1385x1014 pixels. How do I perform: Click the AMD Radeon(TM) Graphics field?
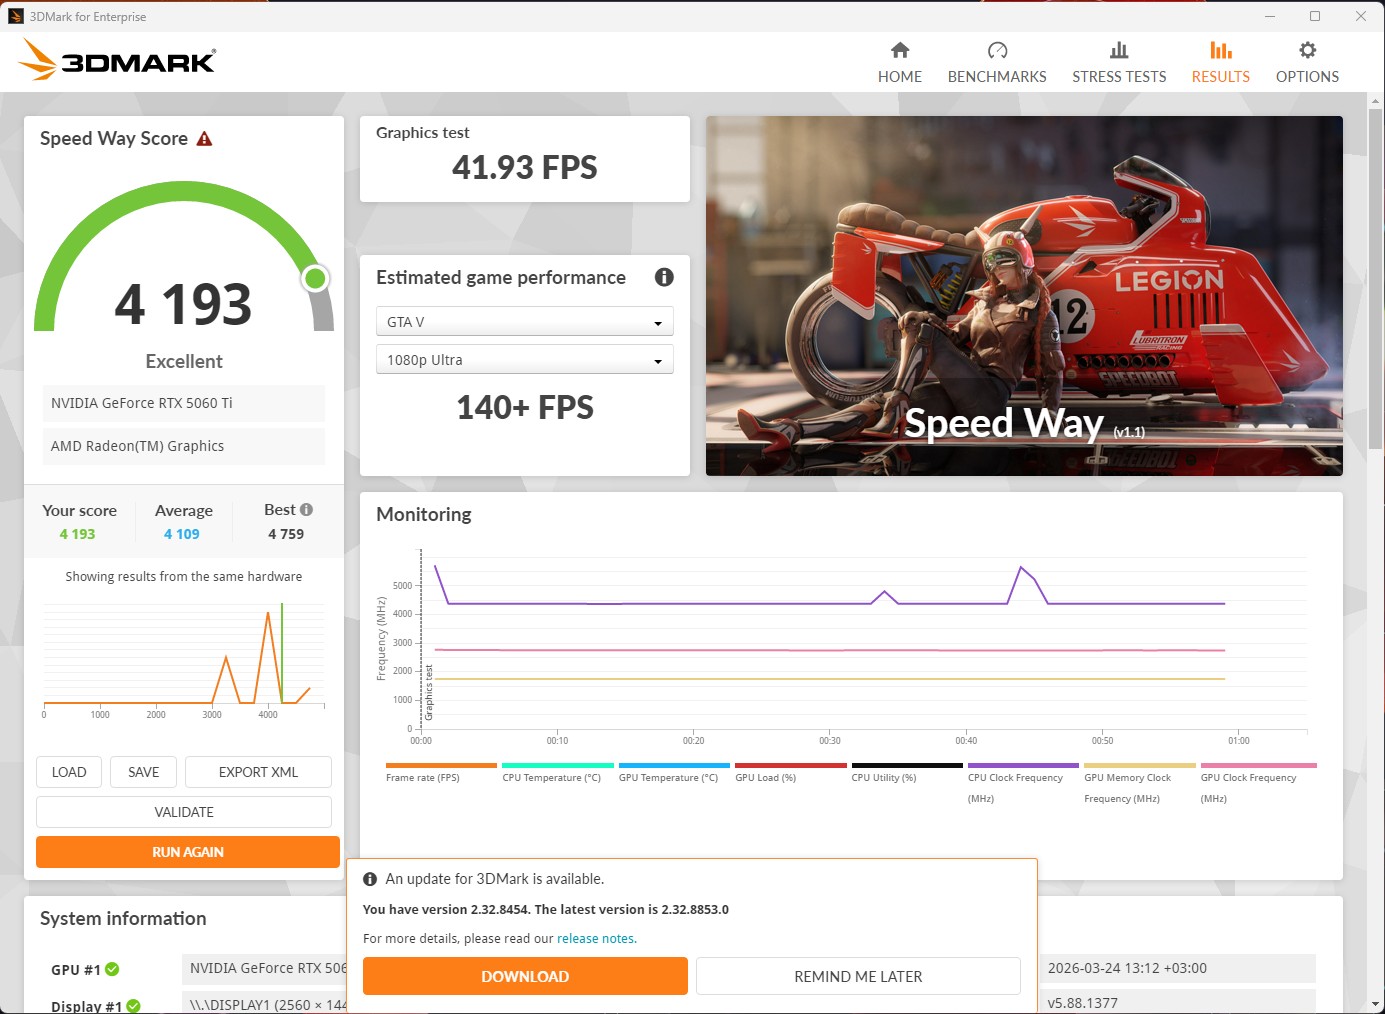pyautogui.click(x=184, y=446)
